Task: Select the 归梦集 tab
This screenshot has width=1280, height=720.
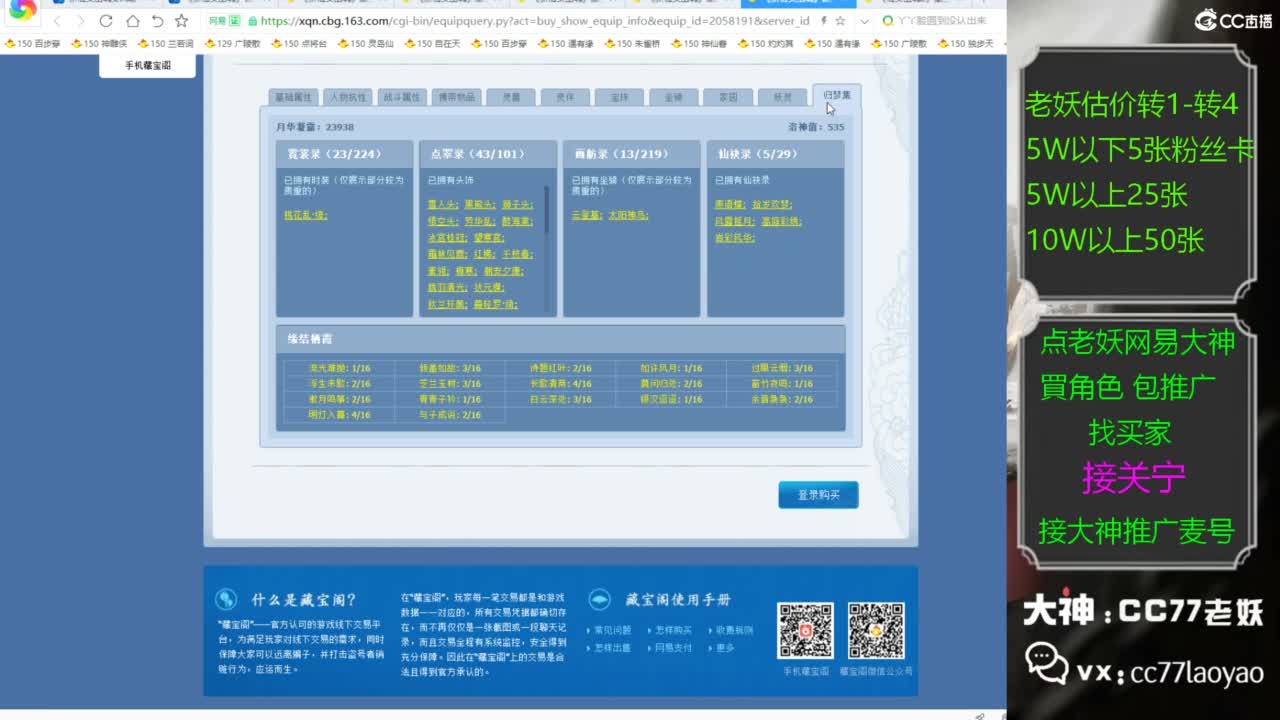Action: coord(837,95)
